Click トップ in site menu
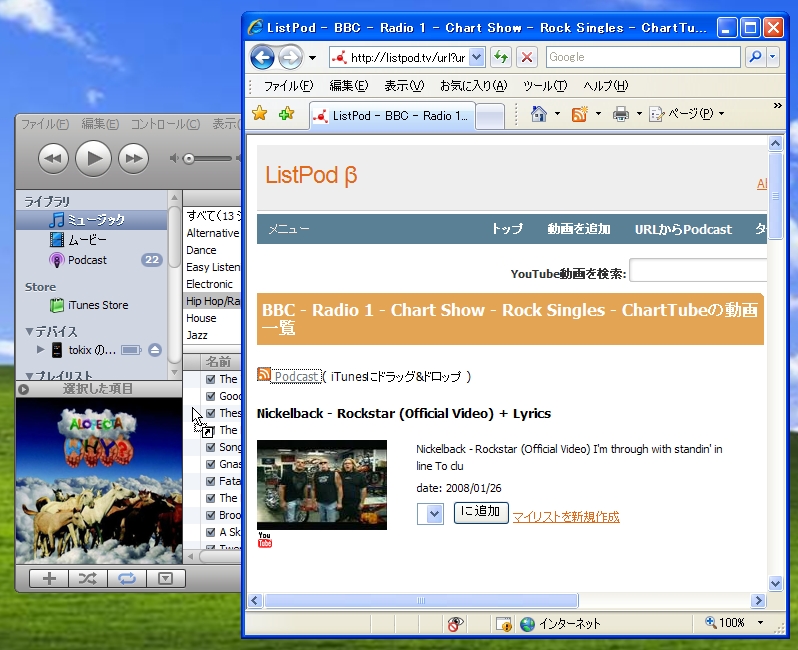 (x=507, y=229)
